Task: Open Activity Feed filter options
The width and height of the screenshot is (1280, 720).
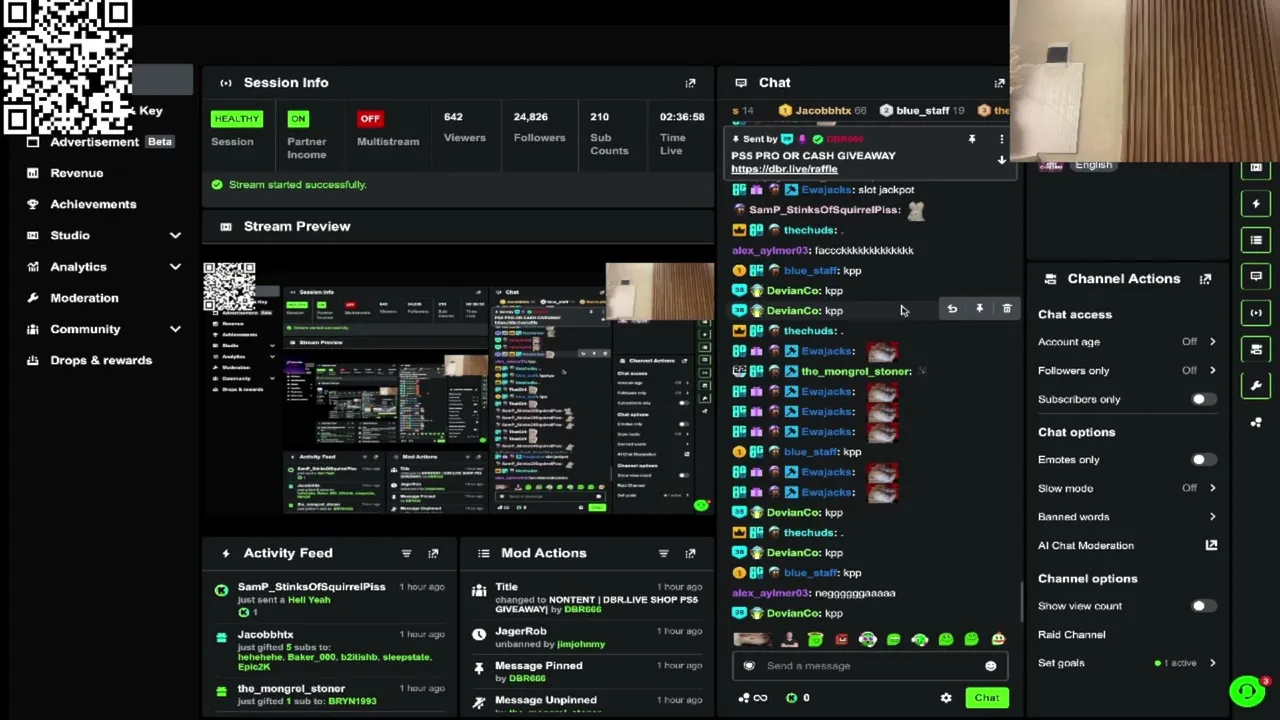Action: [406, 553]
